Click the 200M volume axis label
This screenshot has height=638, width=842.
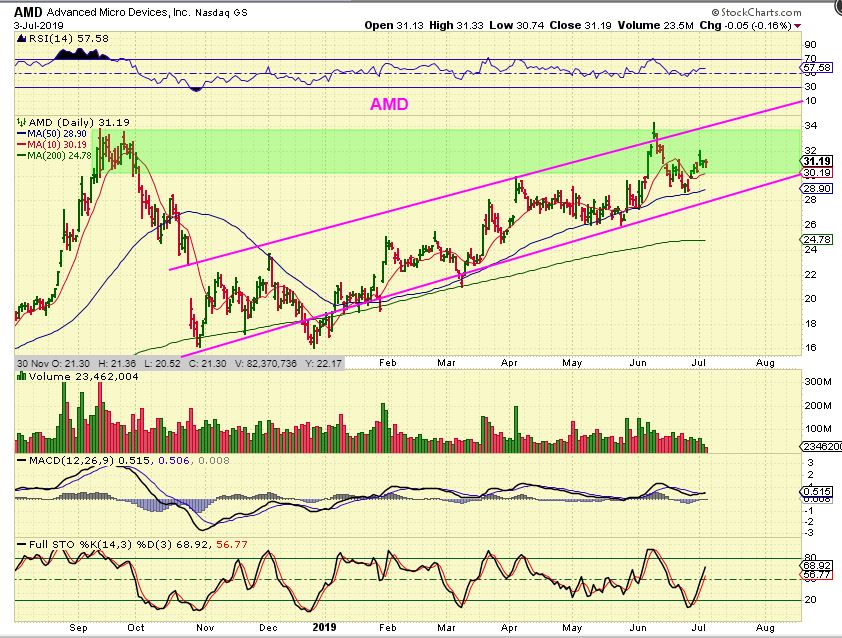tap(817, 405)
